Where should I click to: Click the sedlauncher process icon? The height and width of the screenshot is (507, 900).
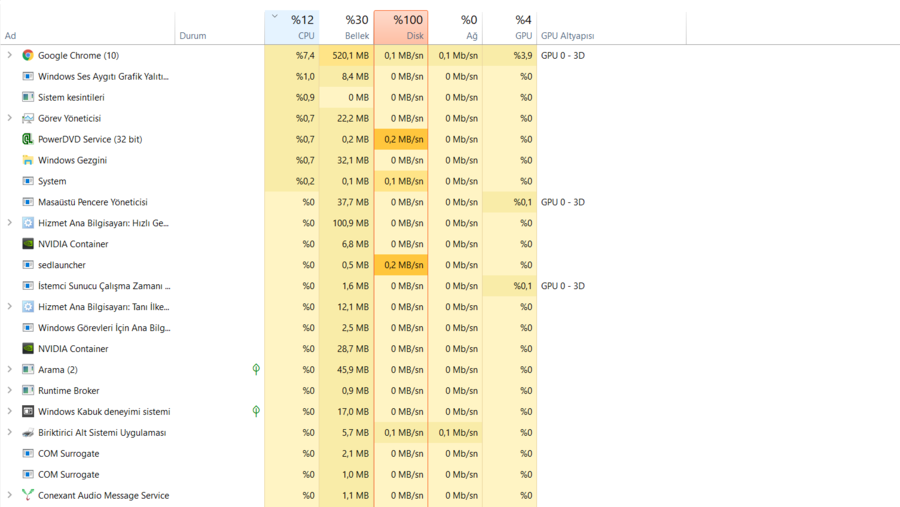(28, 265)
